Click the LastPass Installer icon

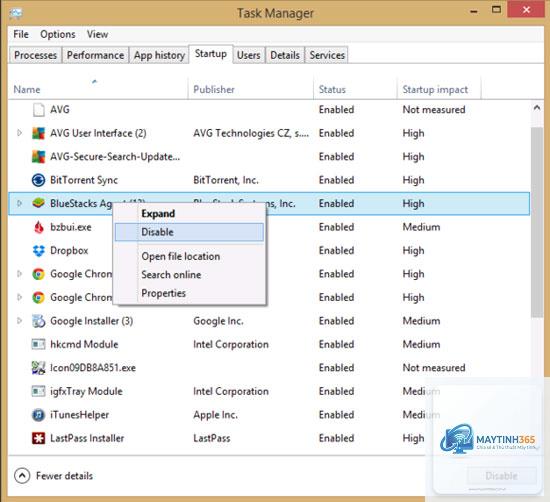(39, 438)
